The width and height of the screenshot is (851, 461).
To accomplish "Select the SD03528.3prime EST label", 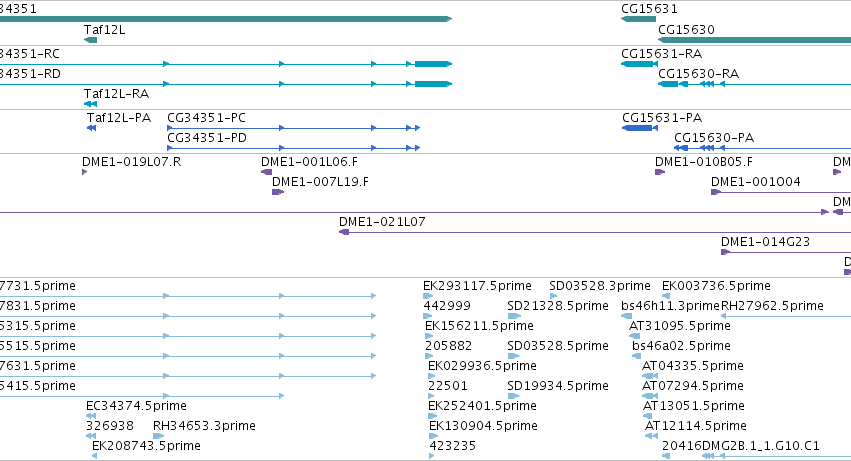I will coord(600,286).
